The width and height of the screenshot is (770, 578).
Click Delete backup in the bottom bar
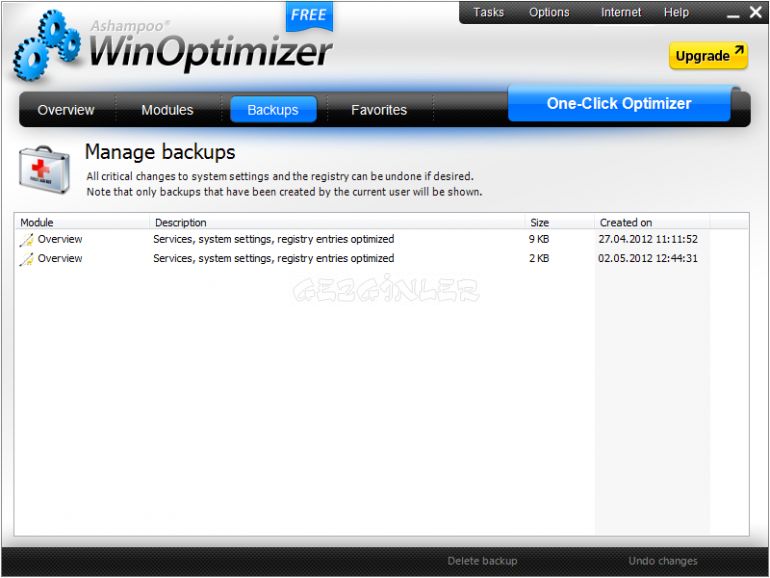pos(482,561)
